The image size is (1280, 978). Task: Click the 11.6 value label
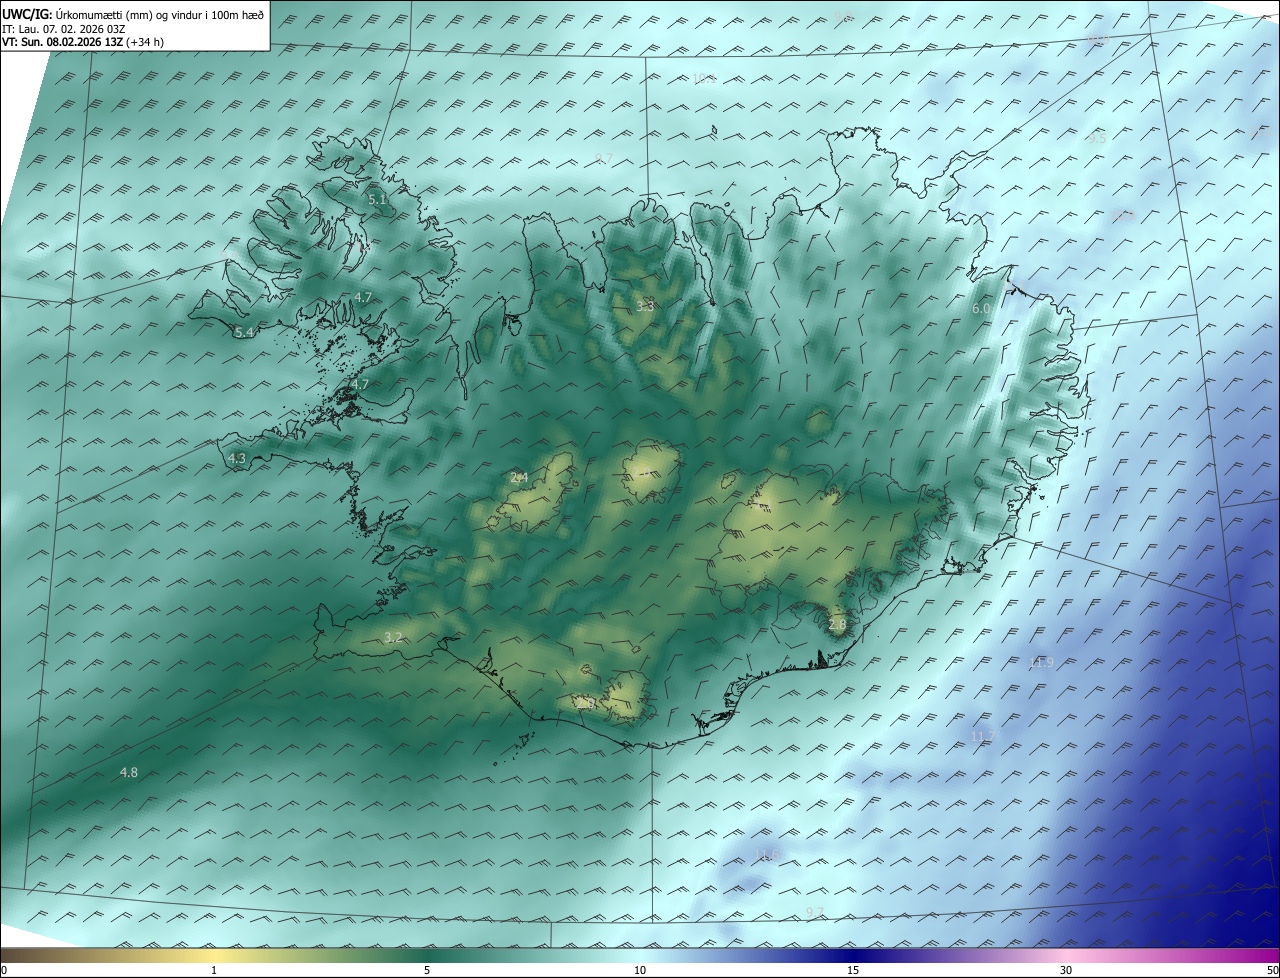pos(767,854)
